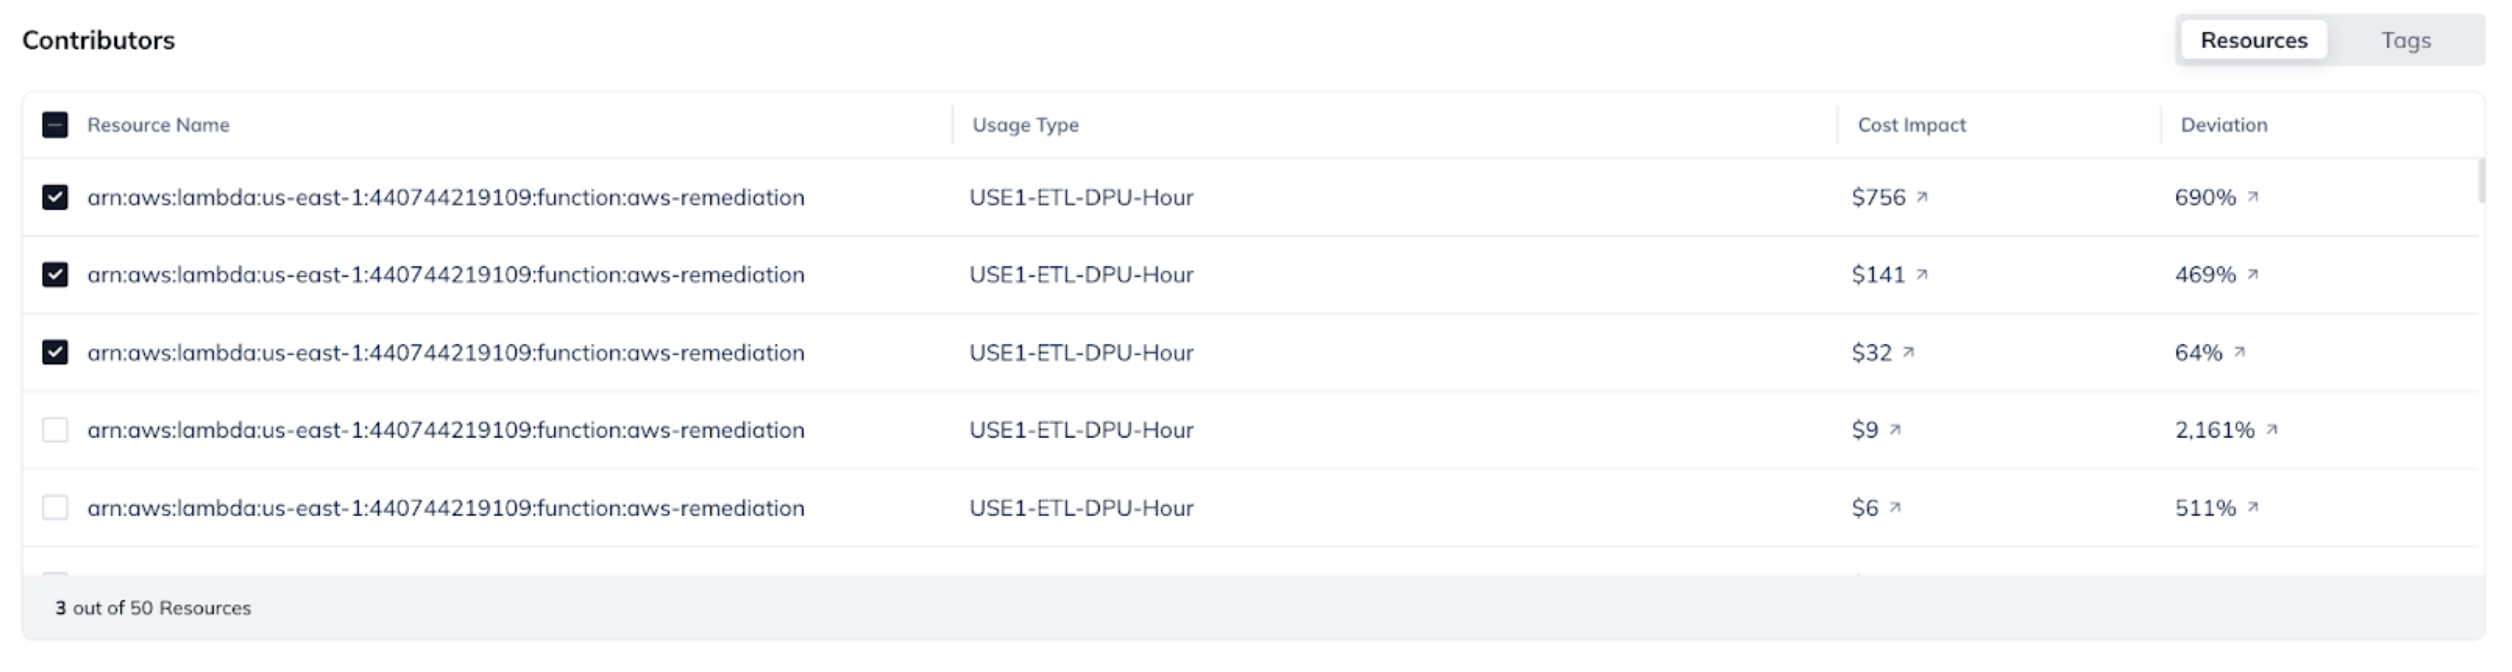The height and width of the screenshot is (672, 2512).
Task: Open the arrow icon next to 64%
Action: [2240, 353]
